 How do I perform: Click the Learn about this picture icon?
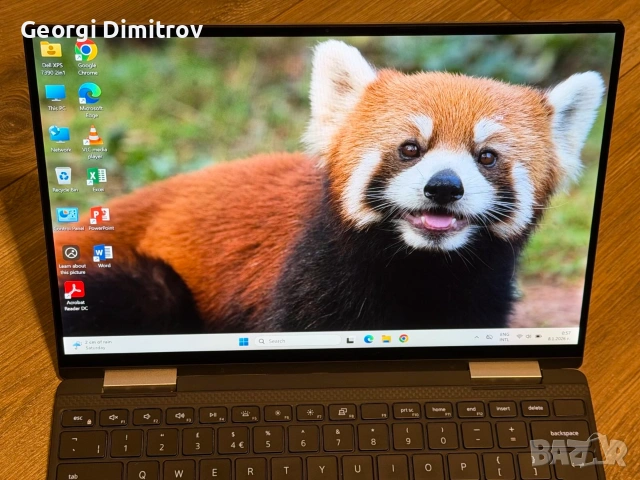click(x=72, y=260)
